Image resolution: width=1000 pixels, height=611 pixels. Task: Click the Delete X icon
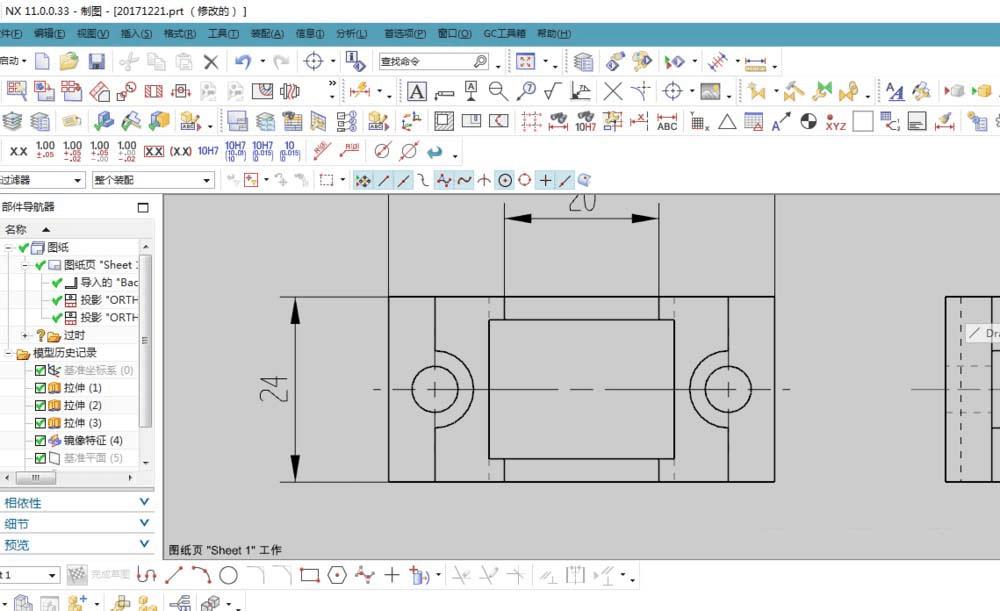(x=210, y=62)
